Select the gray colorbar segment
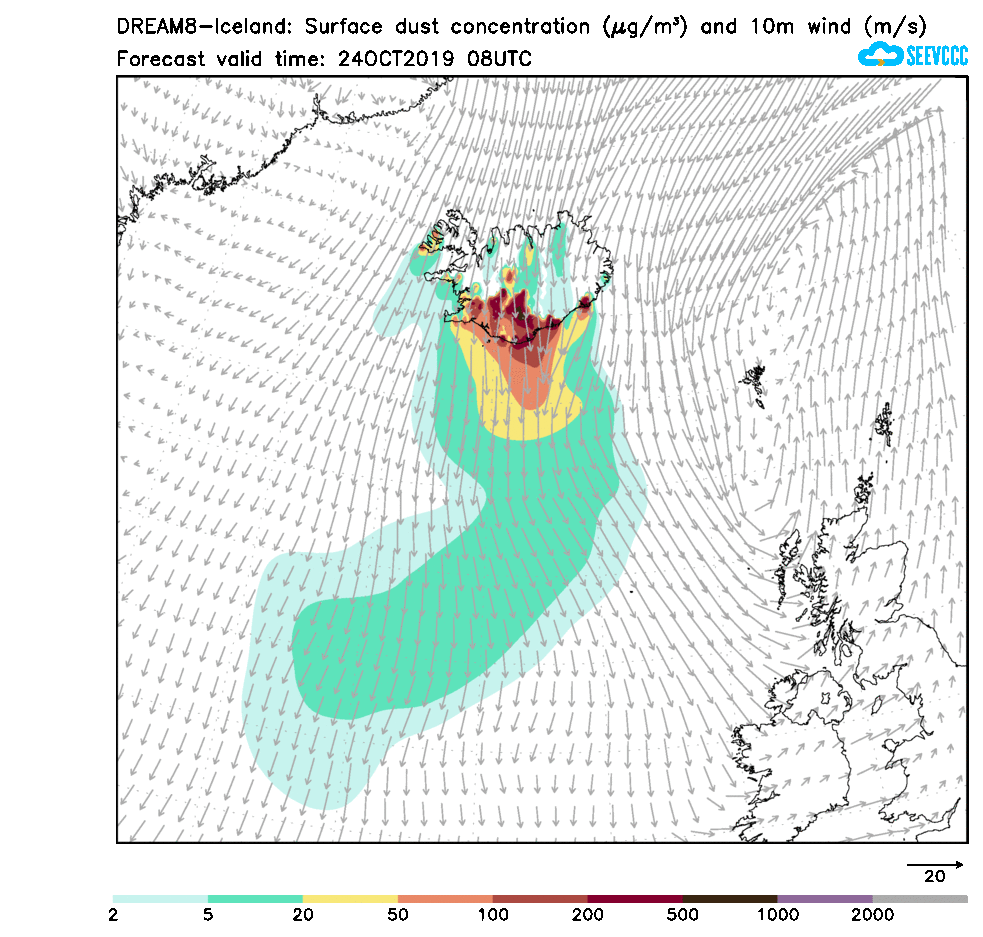 920,899
